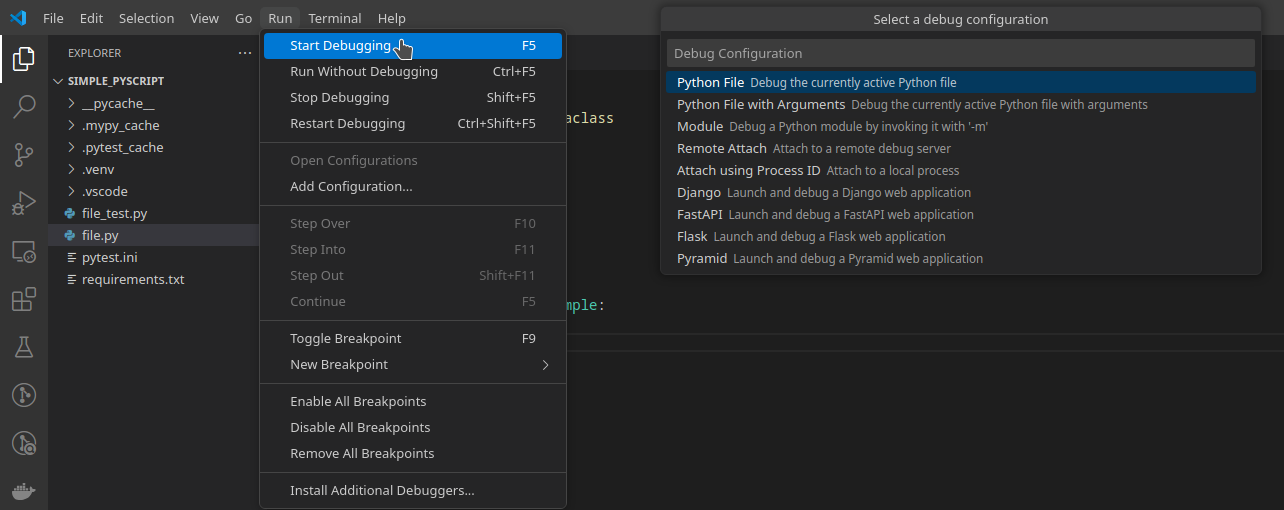Select Attach using Process ID
The height and width of the screenshot is (510, 1284).
click(961, 170)
